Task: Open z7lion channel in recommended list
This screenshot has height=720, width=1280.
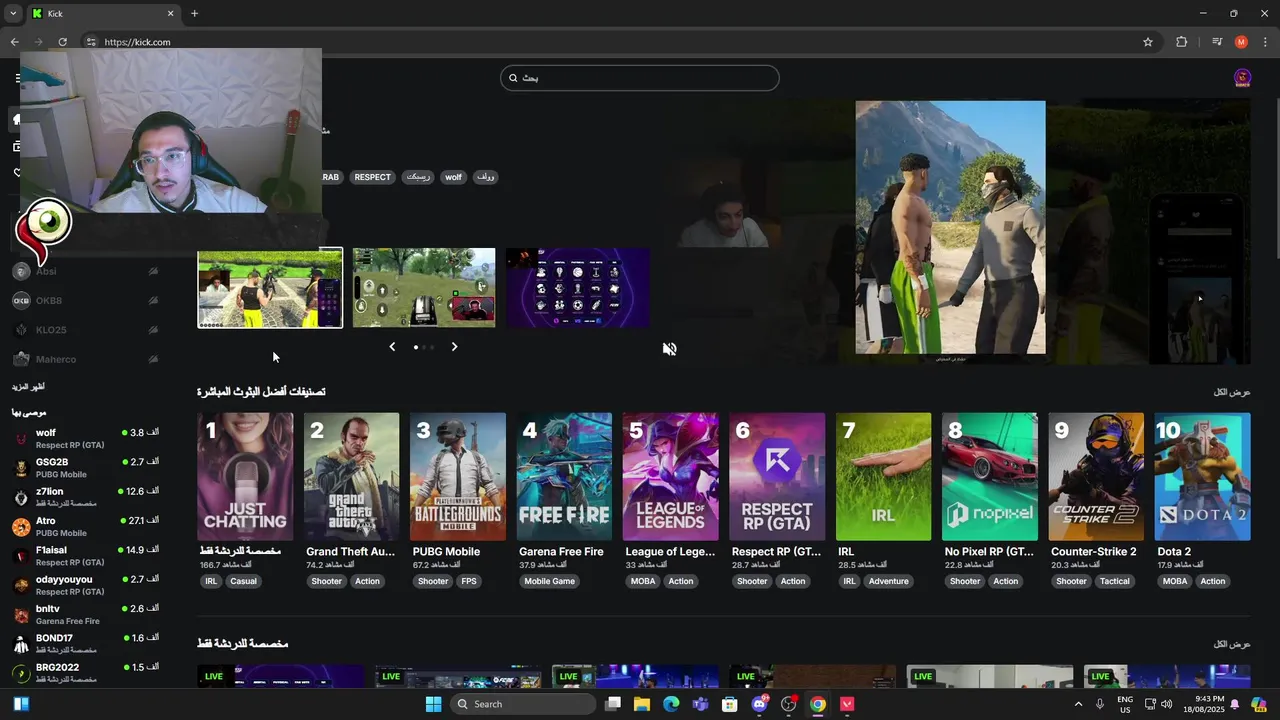Action: 85,497
